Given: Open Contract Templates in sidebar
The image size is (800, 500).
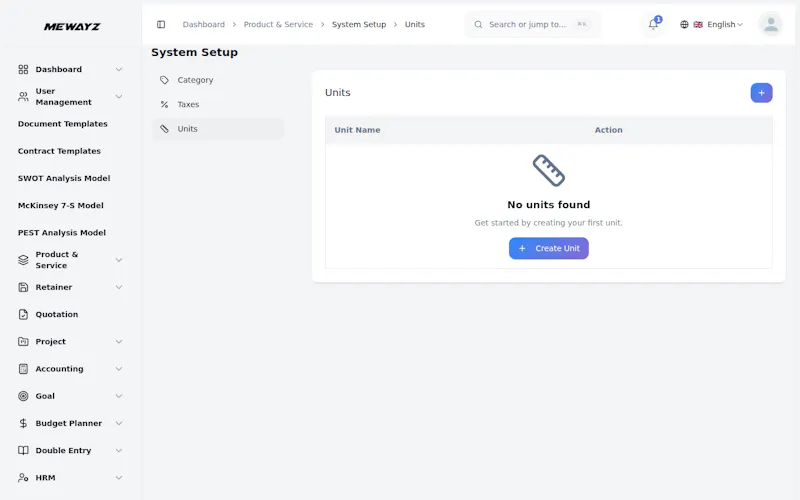Looking at the screenshot, I should coord(59,151).
